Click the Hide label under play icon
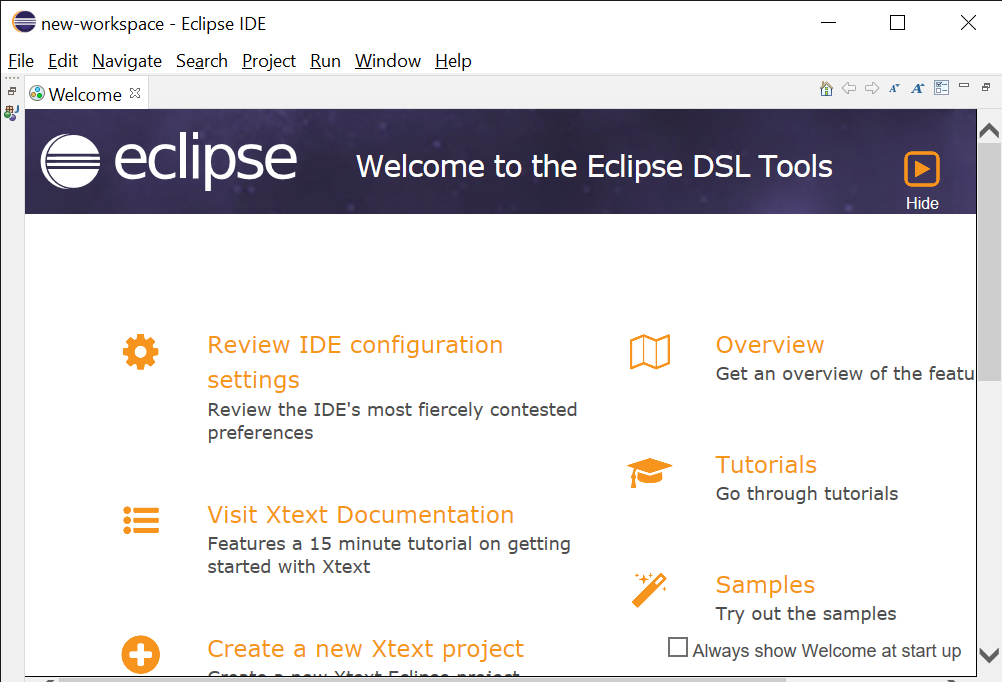Screen dimensions: 1002x682 click(922, 203)
